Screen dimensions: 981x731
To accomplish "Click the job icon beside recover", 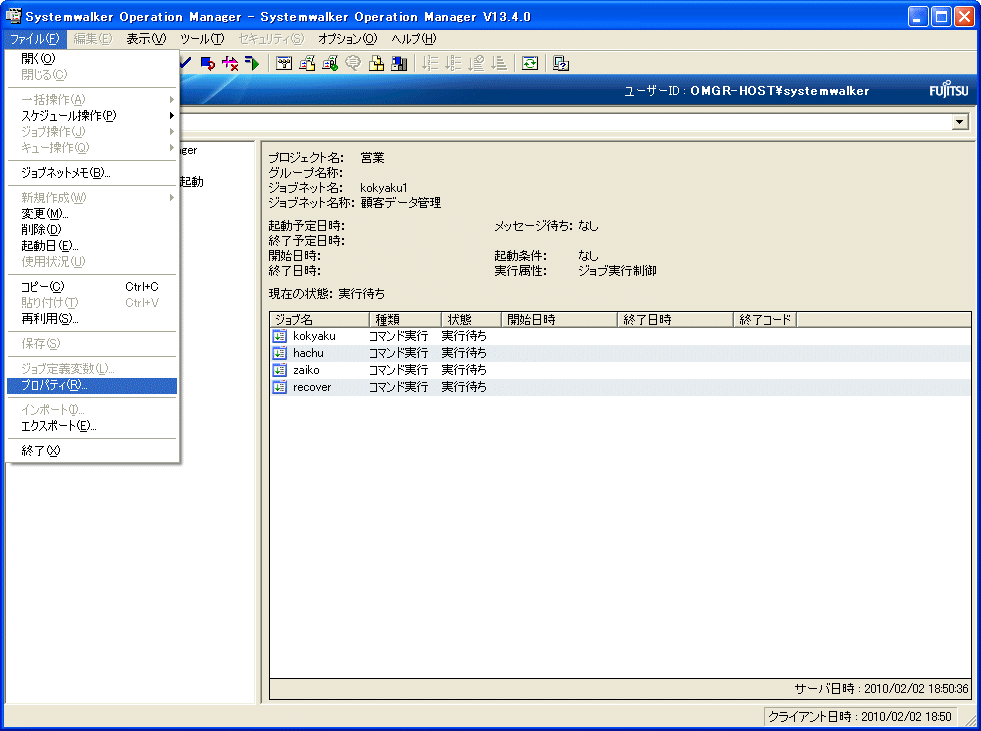I will pos(280,387).
